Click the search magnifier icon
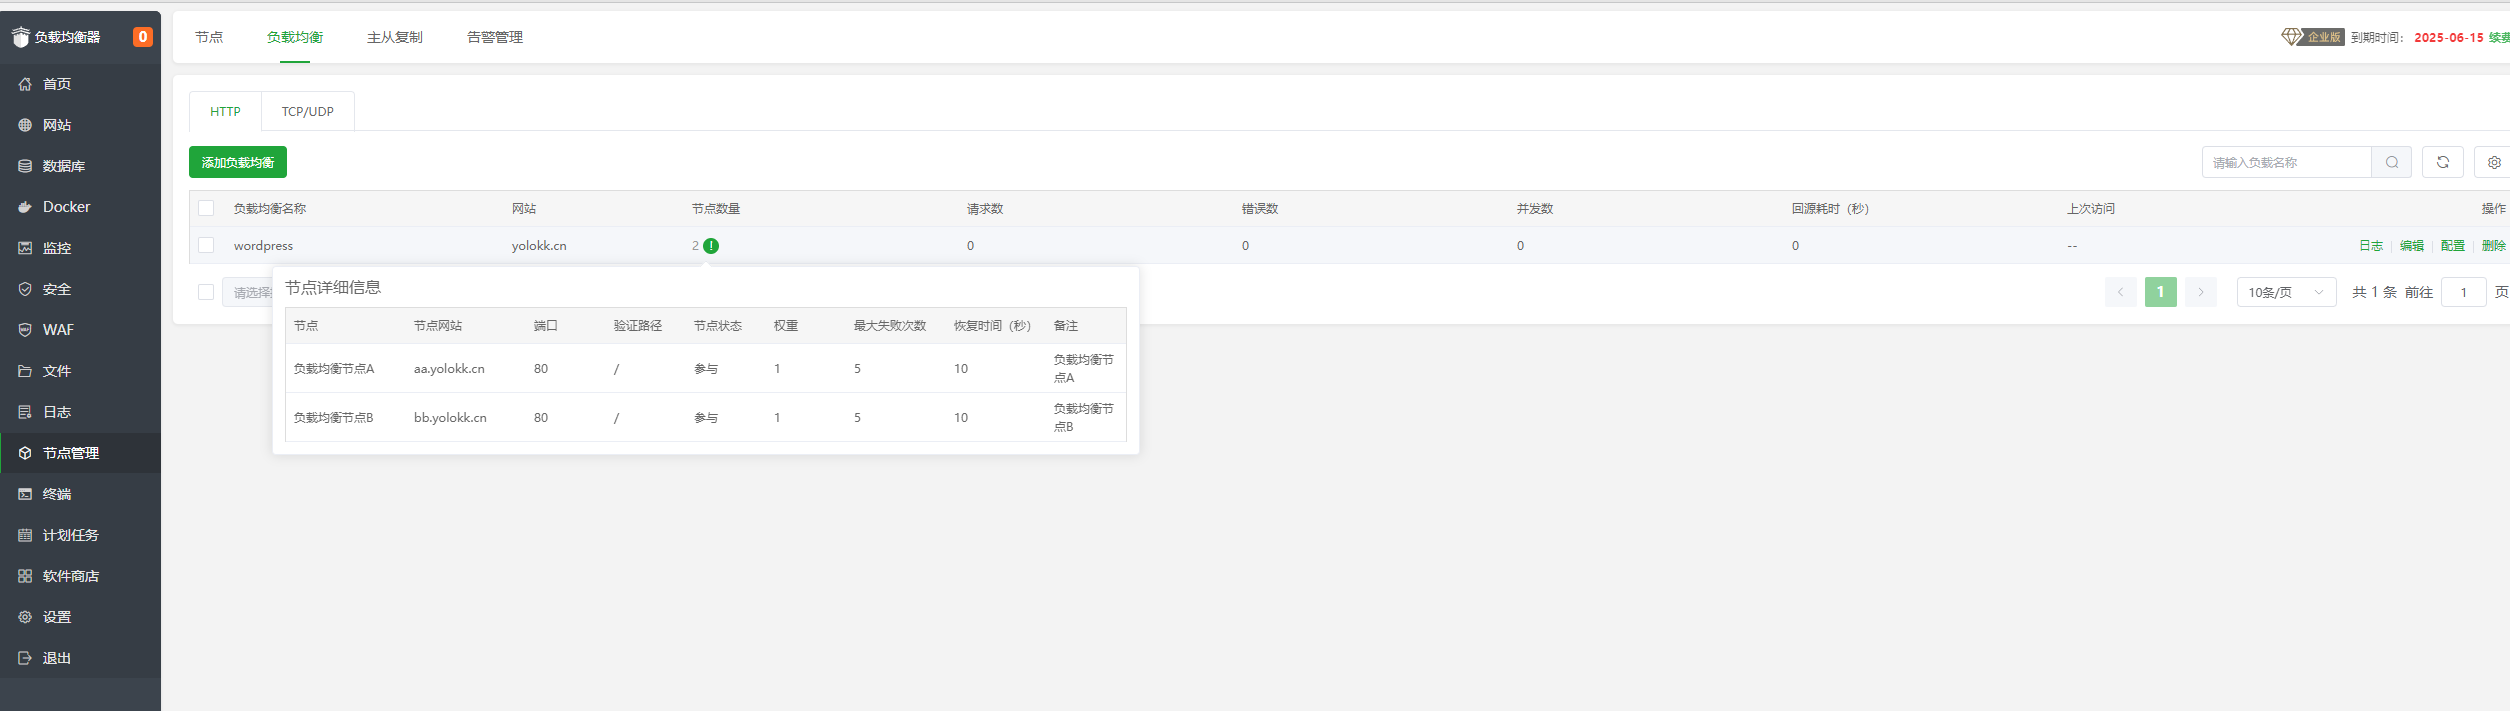Screen dimensions: 2510x711 tap(2391, 162)
